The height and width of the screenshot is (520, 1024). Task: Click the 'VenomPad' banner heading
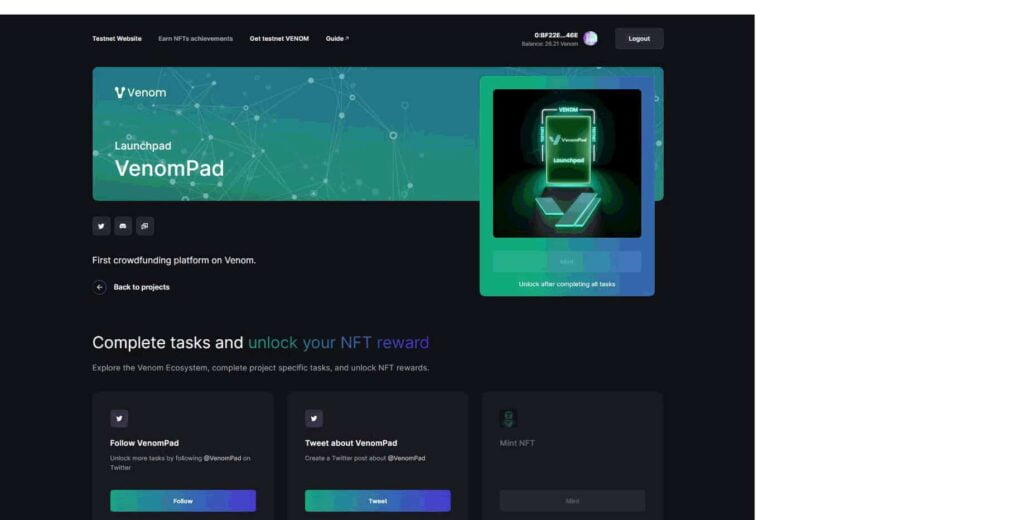coord(169,169)
